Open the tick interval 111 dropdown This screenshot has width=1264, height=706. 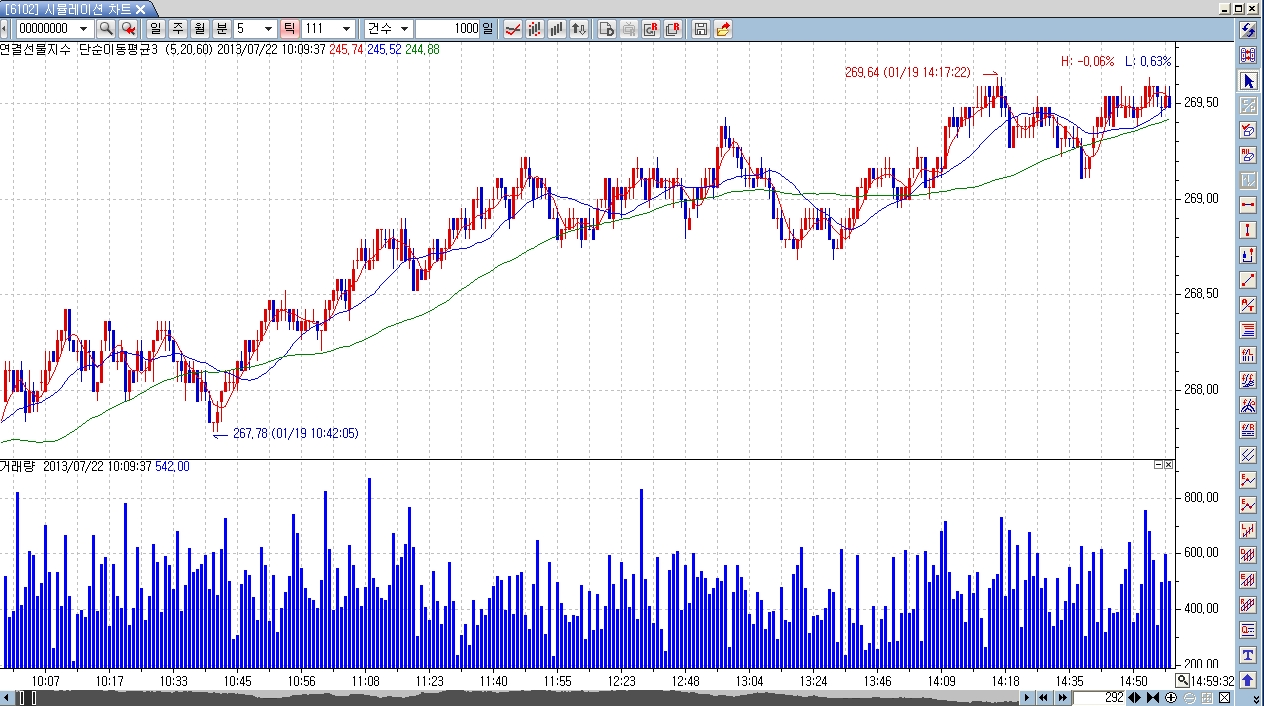pyautogui.click(x=346, y=29)
